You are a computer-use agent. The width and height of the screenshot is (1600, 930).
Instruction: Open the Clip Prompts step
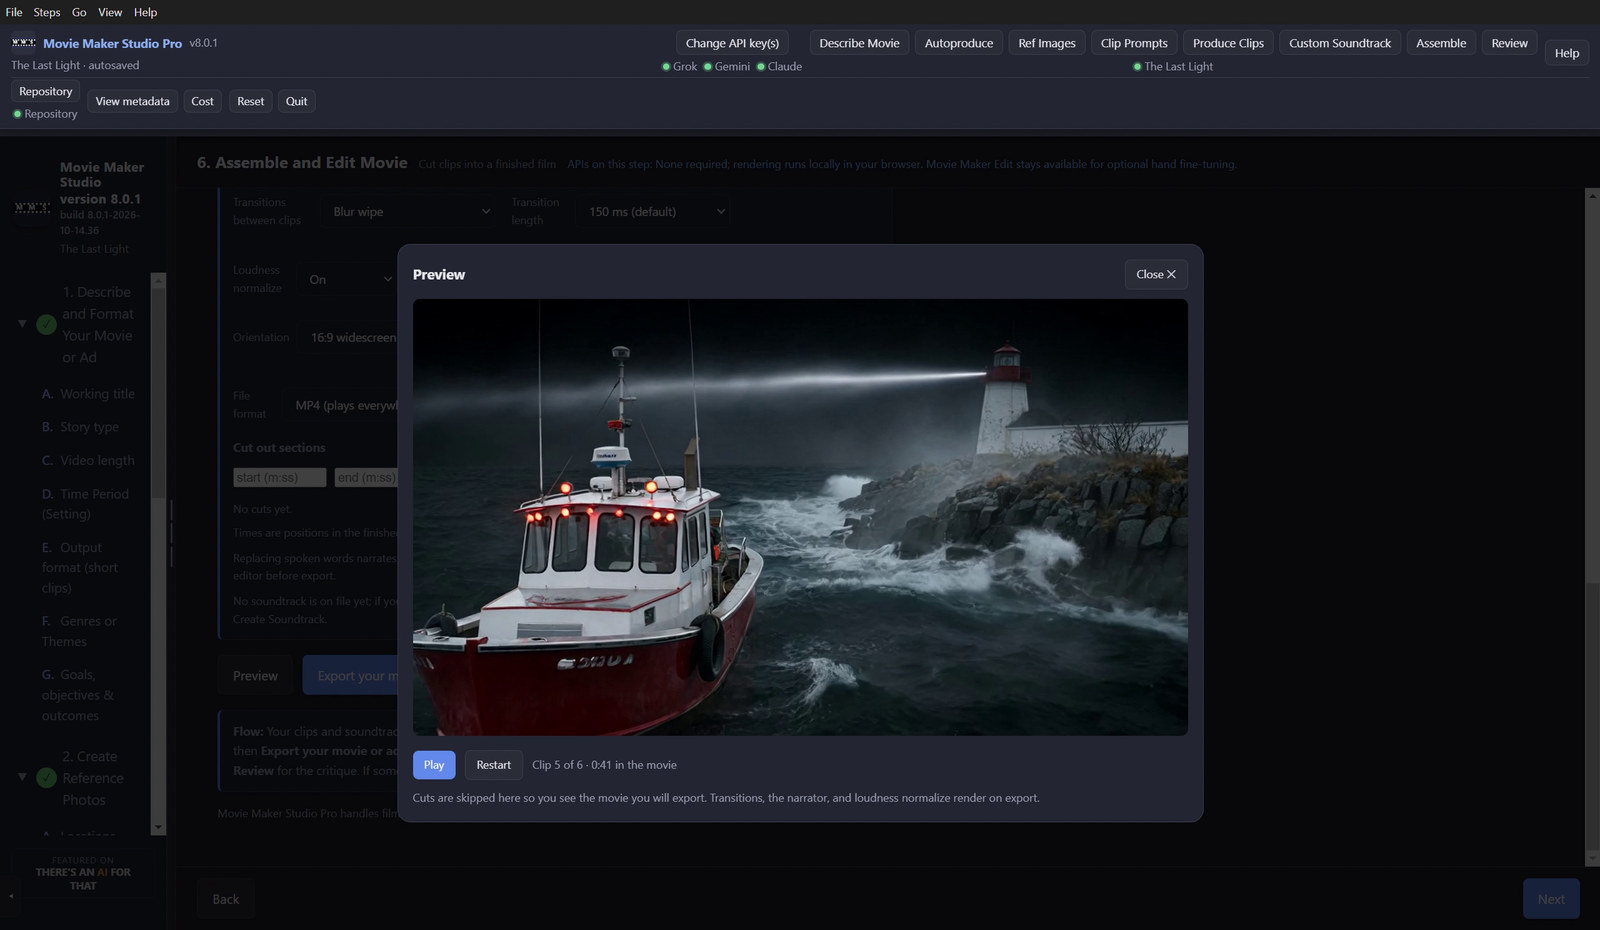[x=1134, y=43]
